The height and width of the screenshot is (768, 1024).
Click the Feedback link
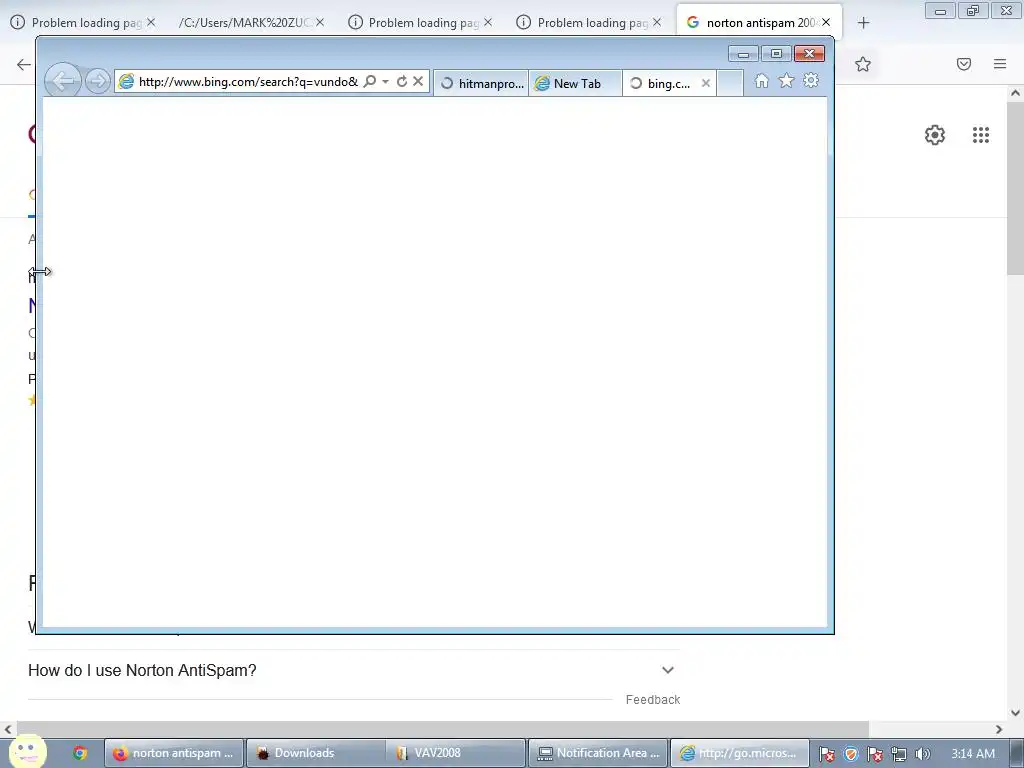(x=652, y=699)
